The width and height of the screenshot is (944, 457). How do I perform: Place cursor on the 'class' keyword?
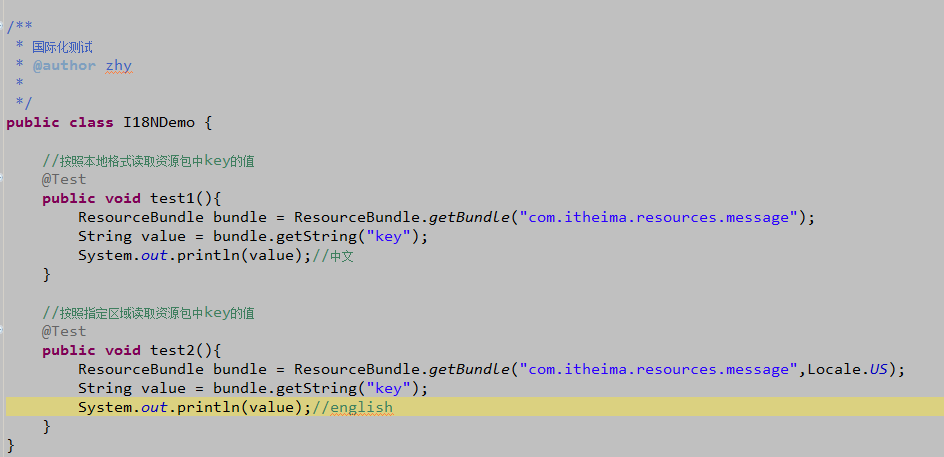point(92,123)
